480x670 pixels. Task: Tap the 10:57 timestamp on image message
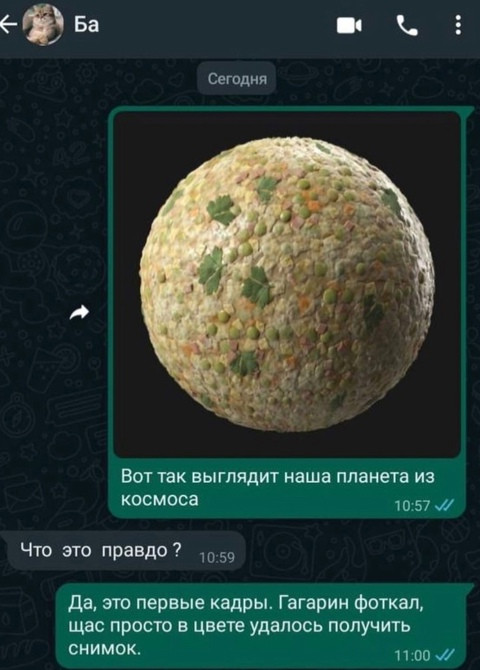click(412, 506)
